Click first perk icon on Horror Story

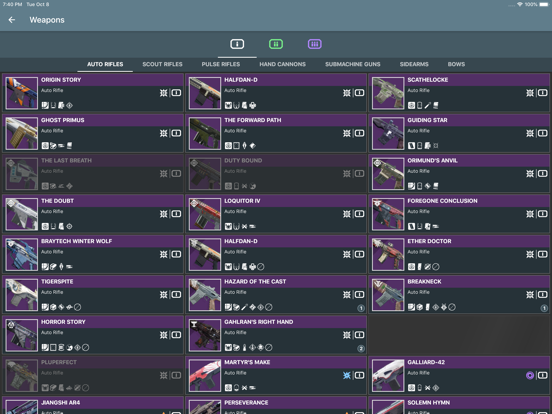pyautogui.click(x=45, y=347)
